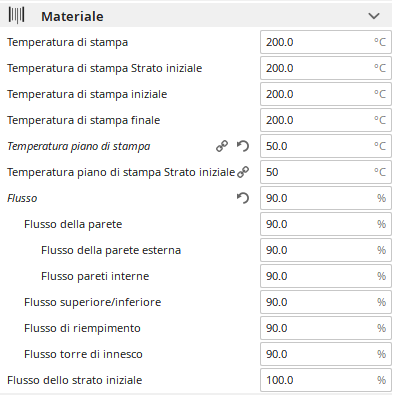
Task: Click the Materiale header title
Action: [72, 16]
